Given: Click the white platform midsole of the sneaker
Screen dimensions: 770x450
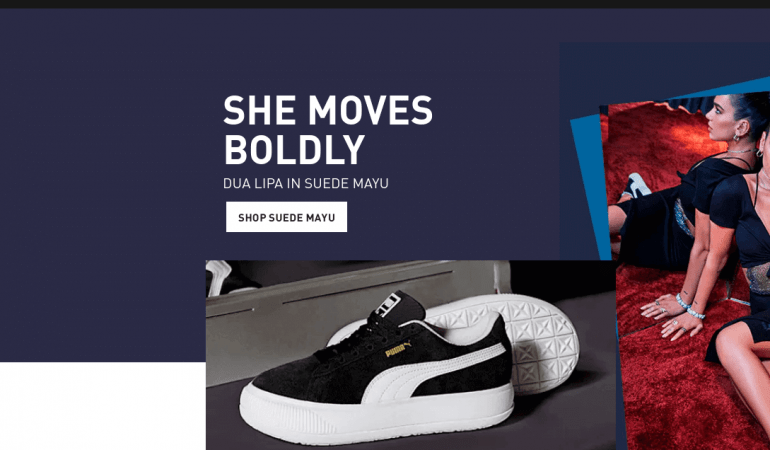Looking at the screenshot, I should click(x=376, y=415).
